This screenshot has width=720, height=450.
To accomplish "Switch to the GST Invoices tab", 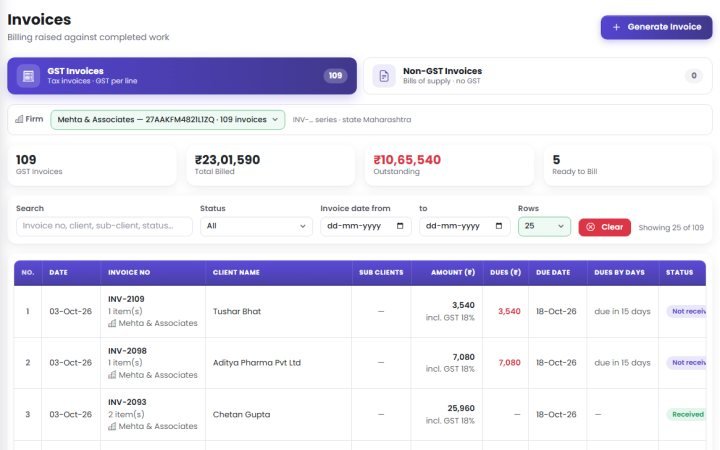I will click(x=182, y=76).
